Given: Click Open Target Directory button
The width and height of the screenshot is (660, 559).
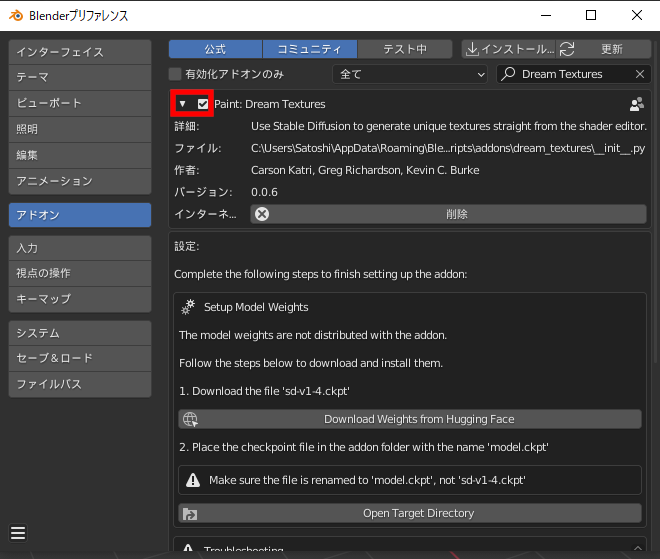Looking at the screenshot, I should coord(410,514).
